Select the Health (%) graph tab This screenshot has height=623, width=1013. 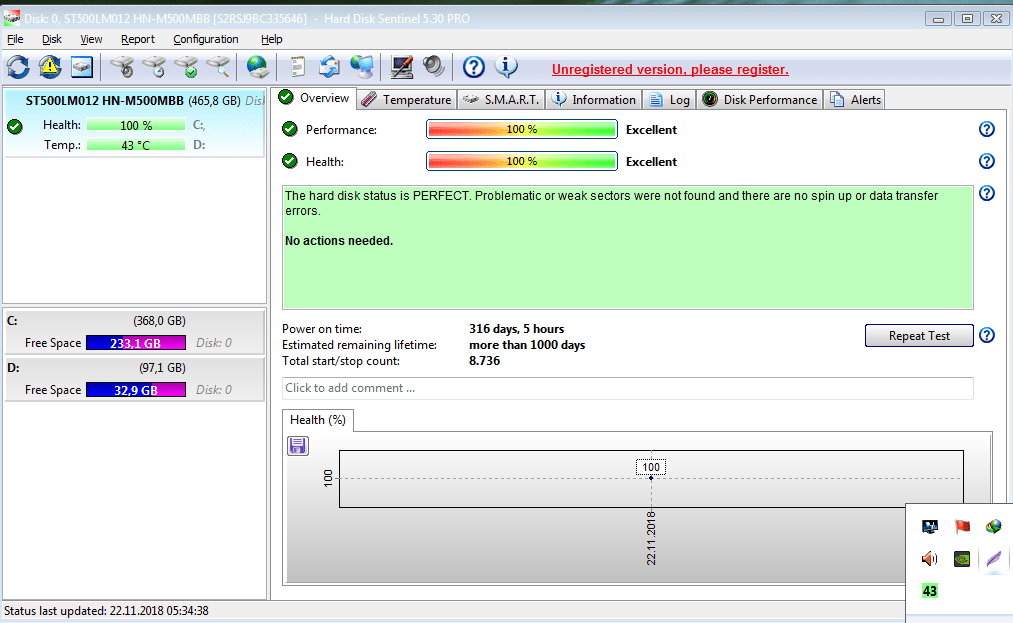[318, 419]
